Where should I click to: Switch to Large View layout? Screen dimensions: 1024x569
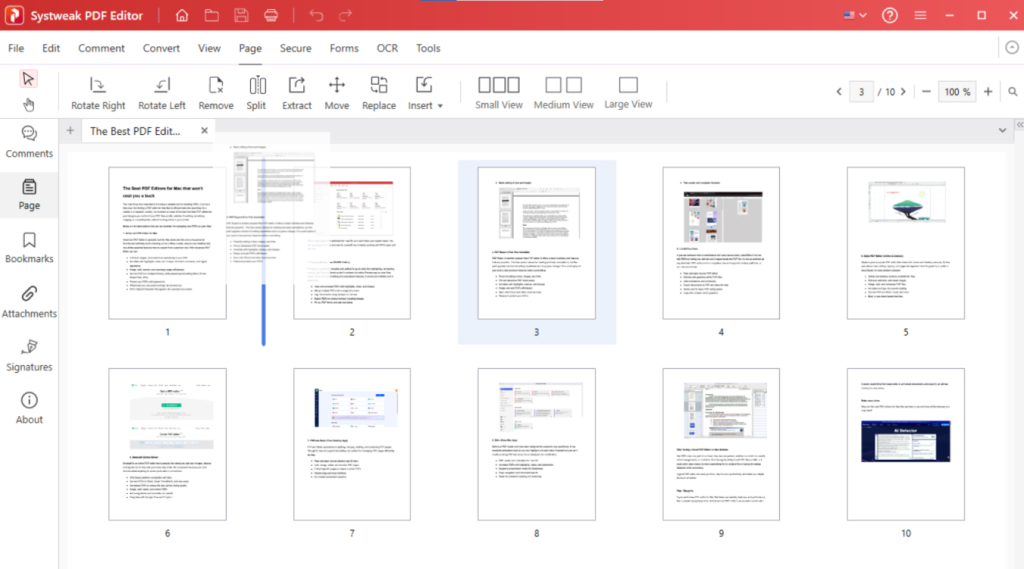coord(628,93)
